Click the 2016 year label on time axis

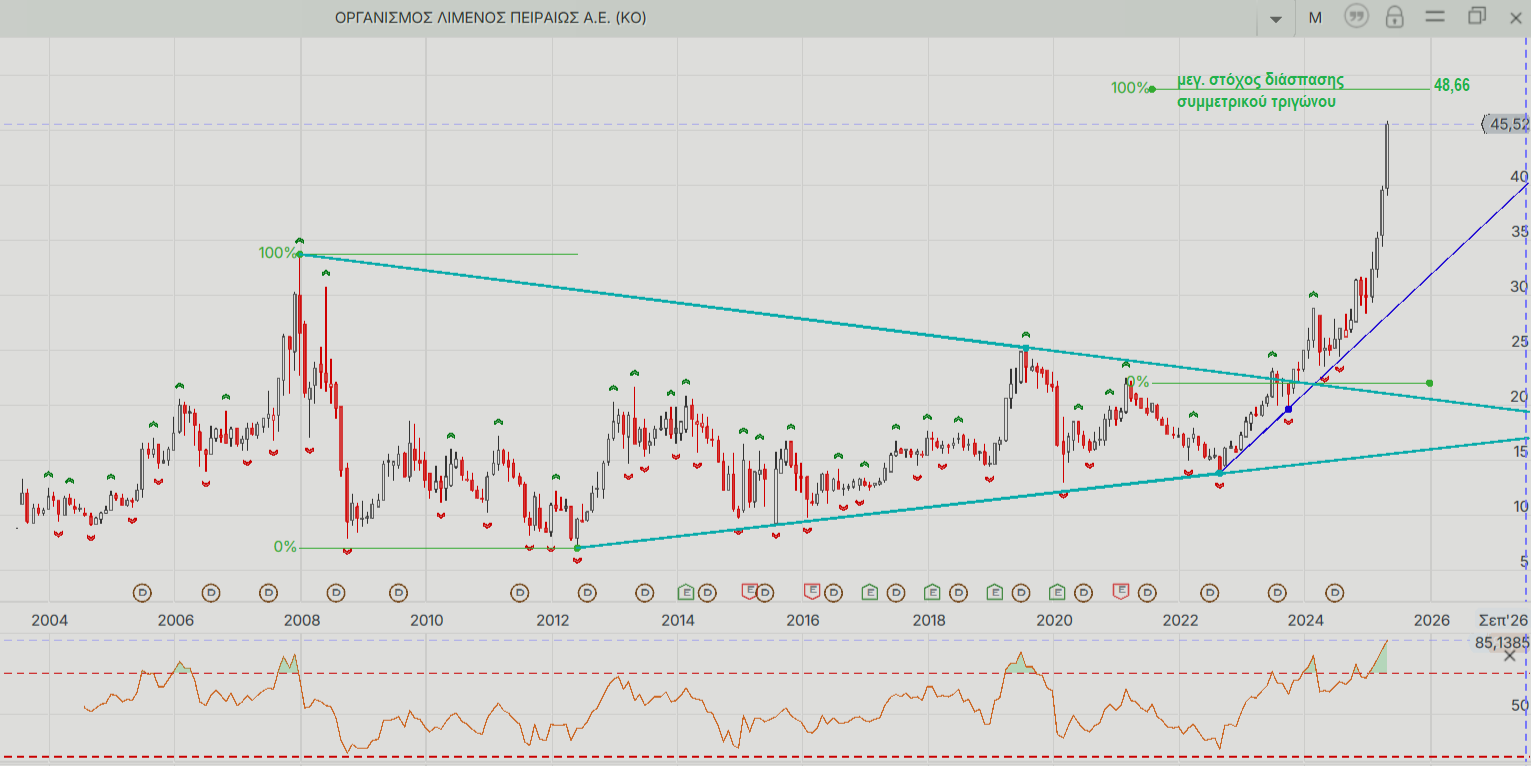click(x=803, y=620)
